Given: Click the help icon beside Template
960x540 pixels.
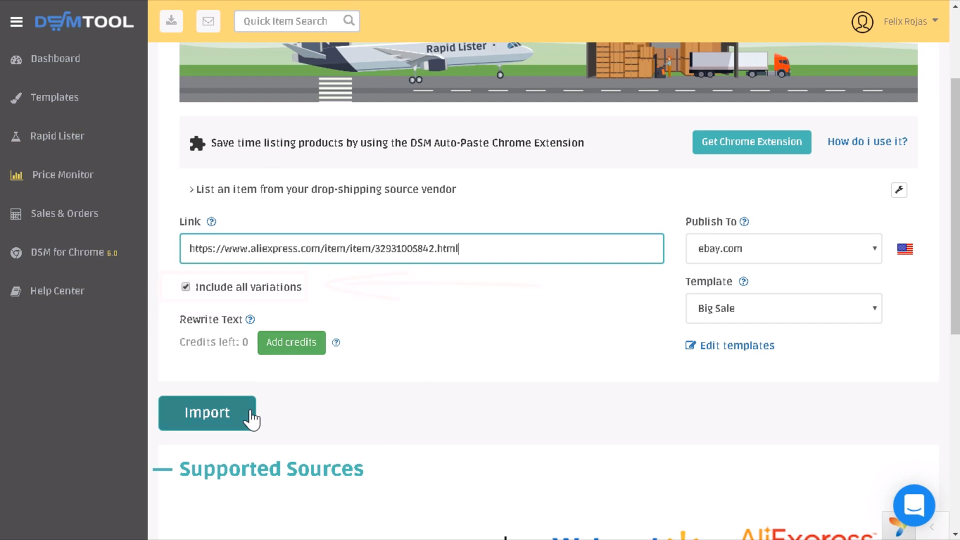Looking at the screenshot, I should tap(743, 282).
